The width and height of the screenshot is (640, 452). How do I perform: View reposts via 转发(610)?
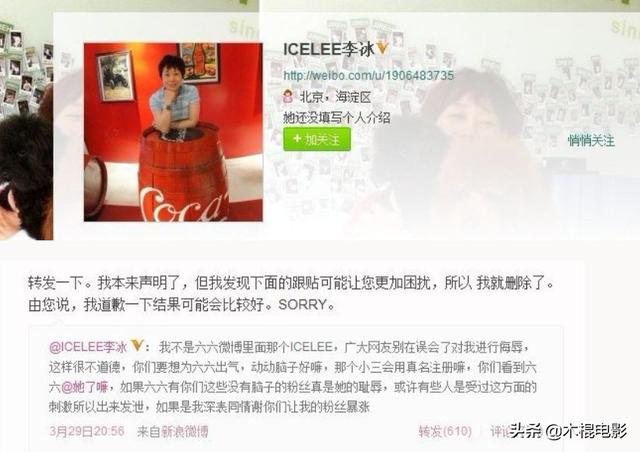tap(445, 432)
